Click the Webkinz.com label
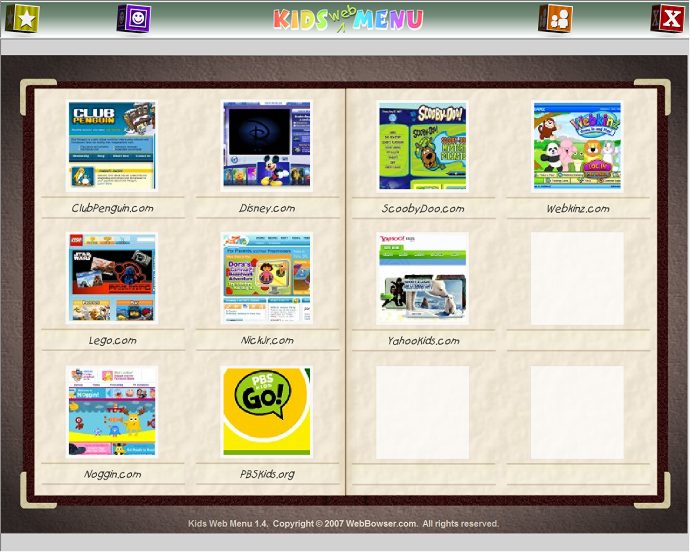The height and width of the screenshot is (552, 690). tap(578, 208)
